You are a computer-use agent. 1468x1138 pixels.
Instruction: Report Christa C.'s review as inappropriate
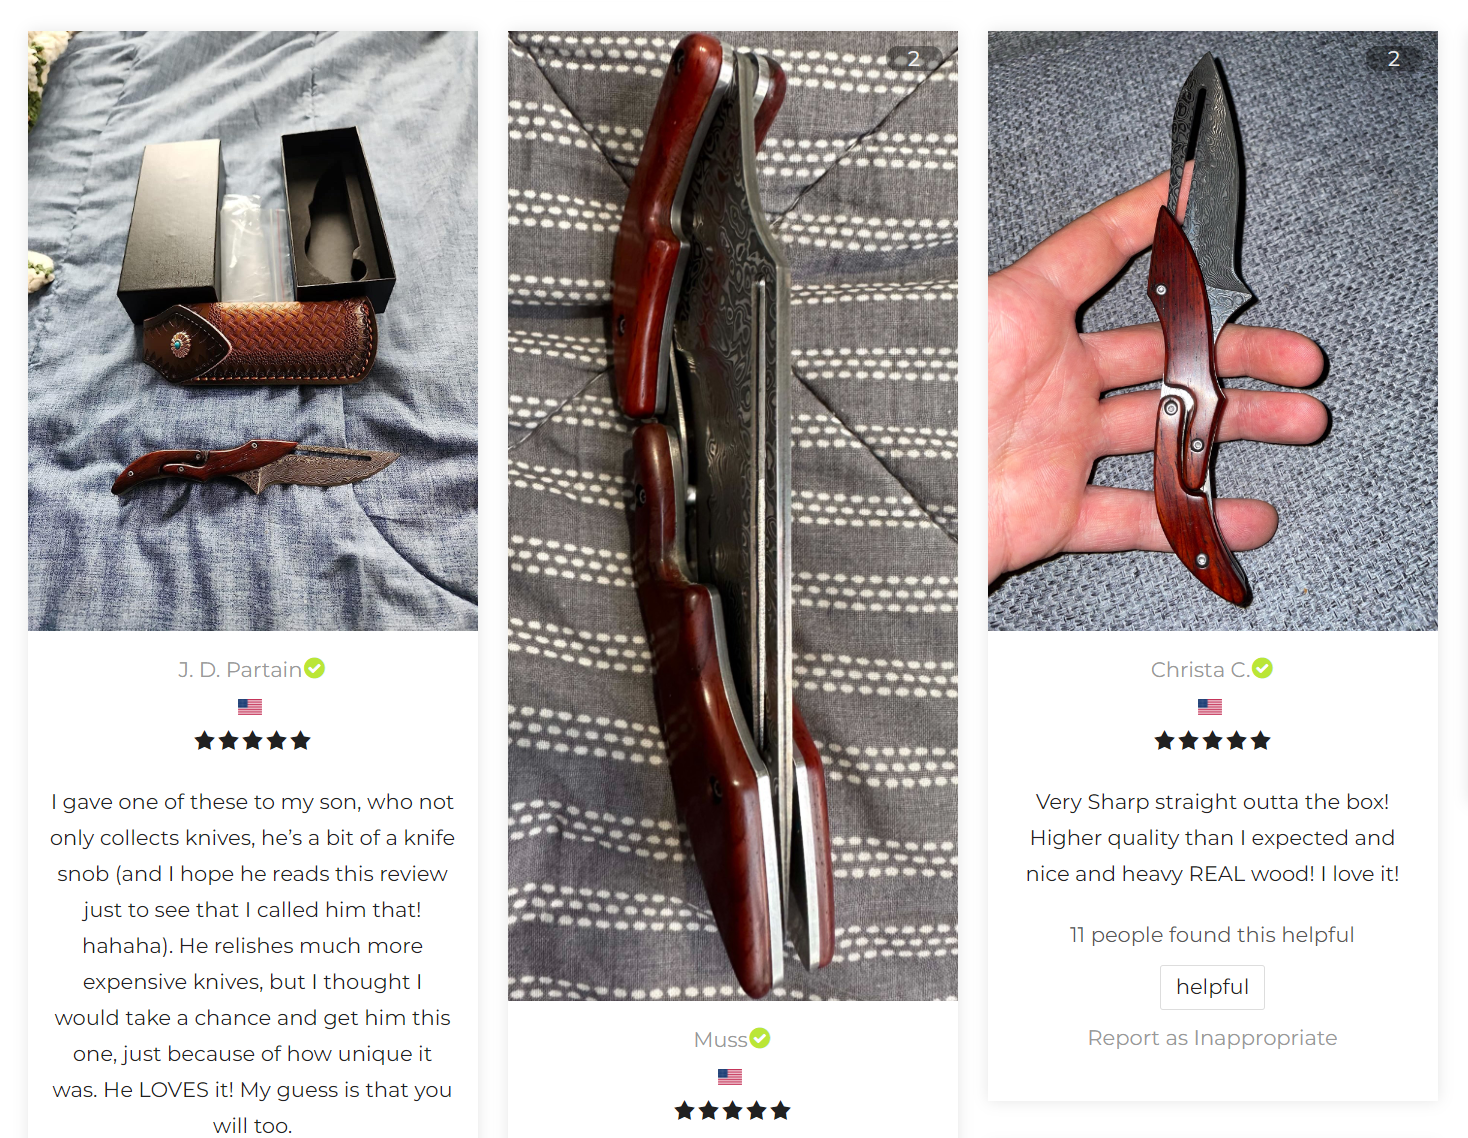pyautogui.click(x=1212, y=1038)
